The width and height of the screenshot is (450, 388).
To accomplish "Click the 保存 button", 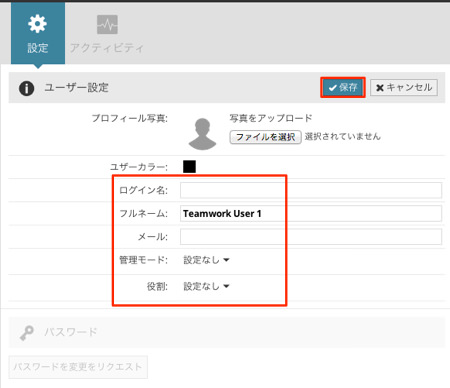I will pos(343,88).
